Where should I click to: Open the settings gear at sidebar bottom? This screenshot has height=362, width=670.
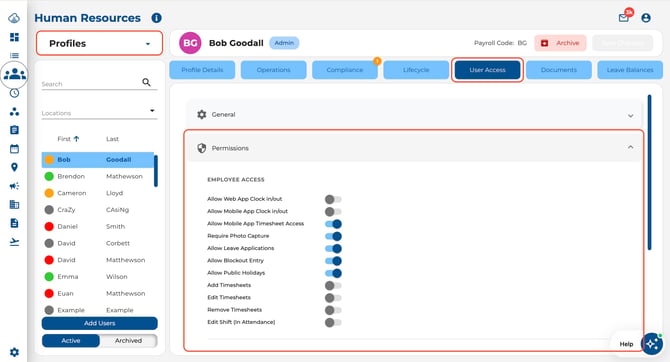(14, 352)
